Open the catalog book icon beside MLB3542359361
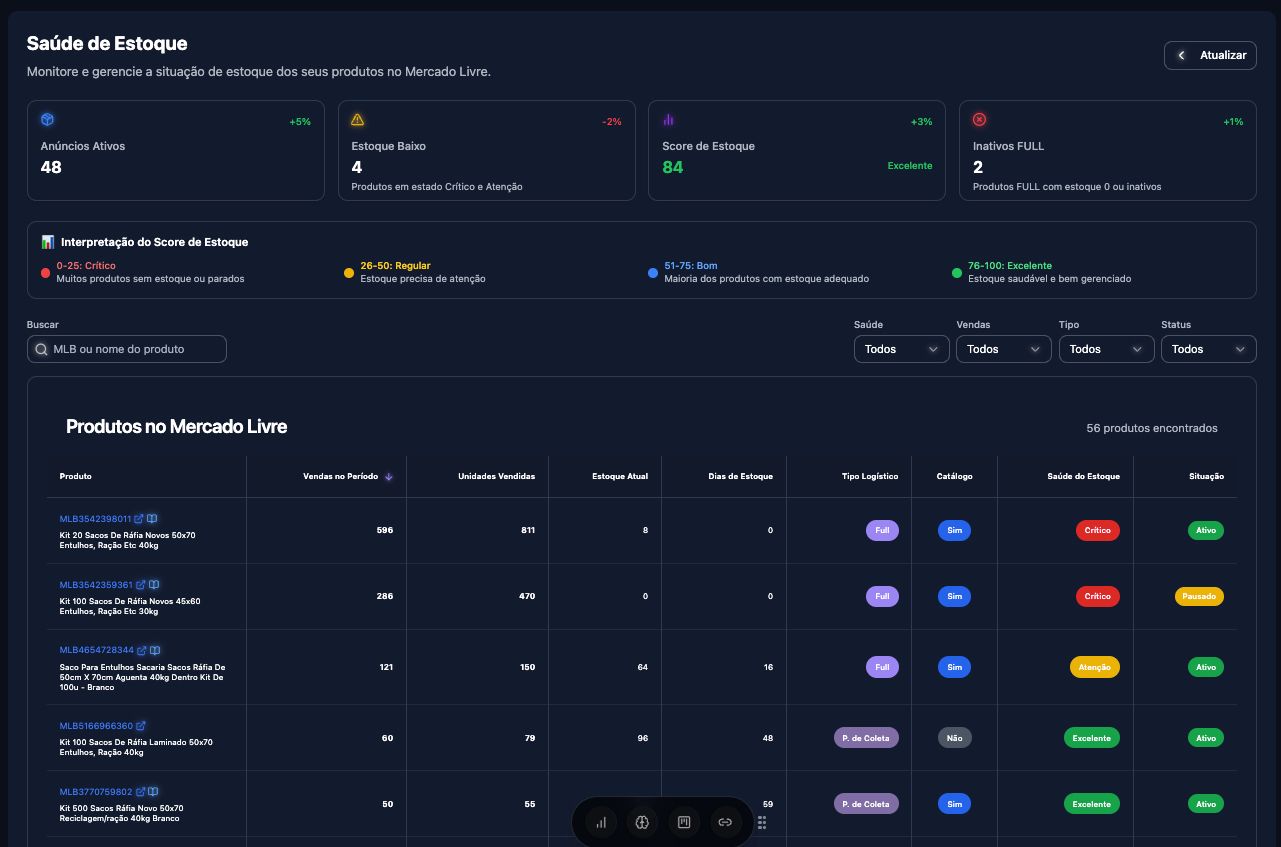 click(155, 585)
